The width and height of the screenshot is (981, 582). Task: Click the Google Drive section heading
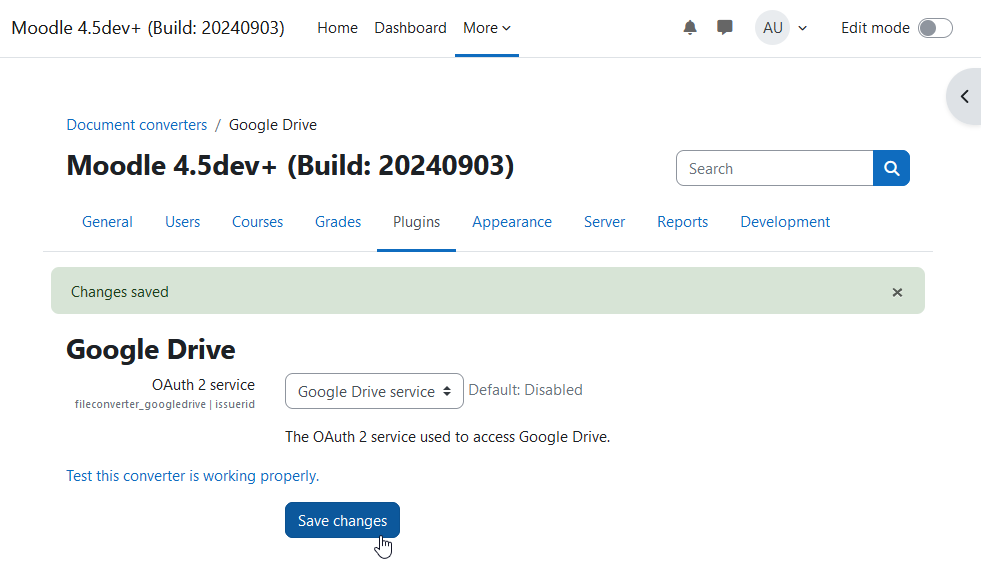point(151,350)
